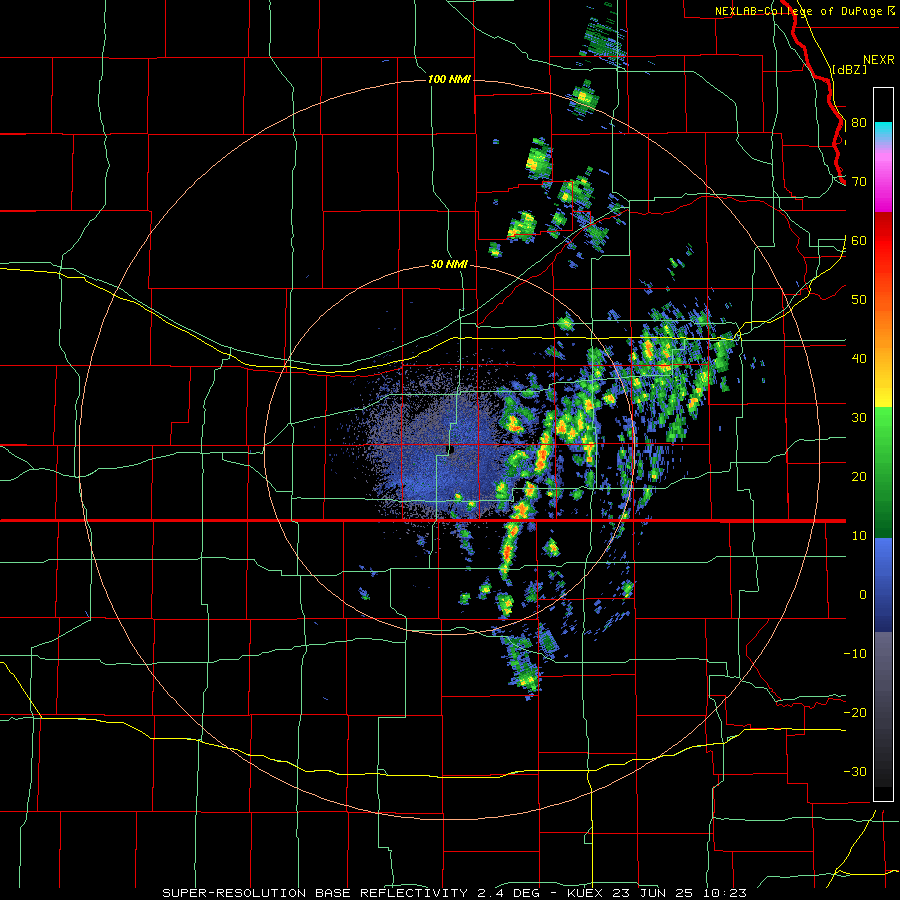Pick the cyan top segment of the color bar
The height and width of the screenshot is (900, 900).
883,133
